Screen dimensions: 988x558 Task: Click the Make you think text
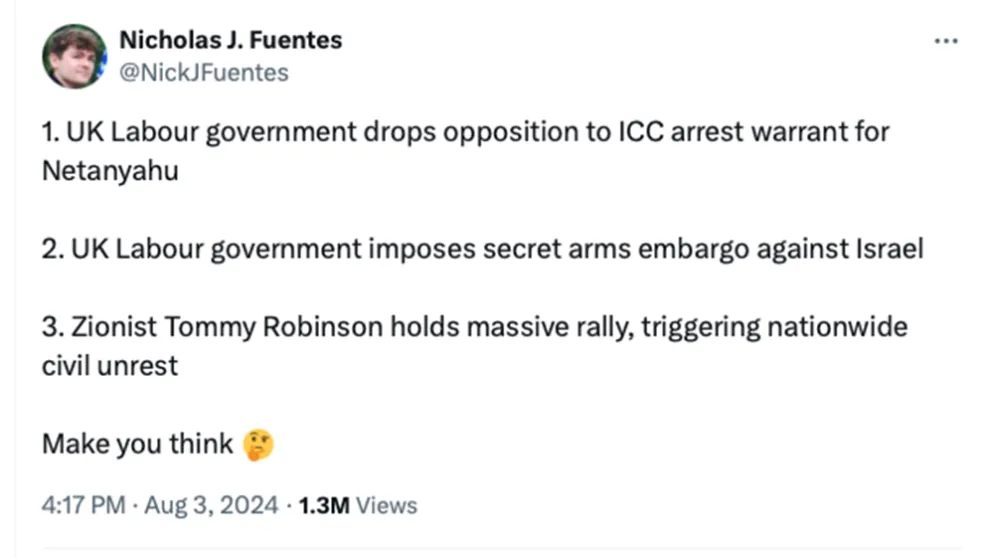pyautogui.click(x=137, y=444)
